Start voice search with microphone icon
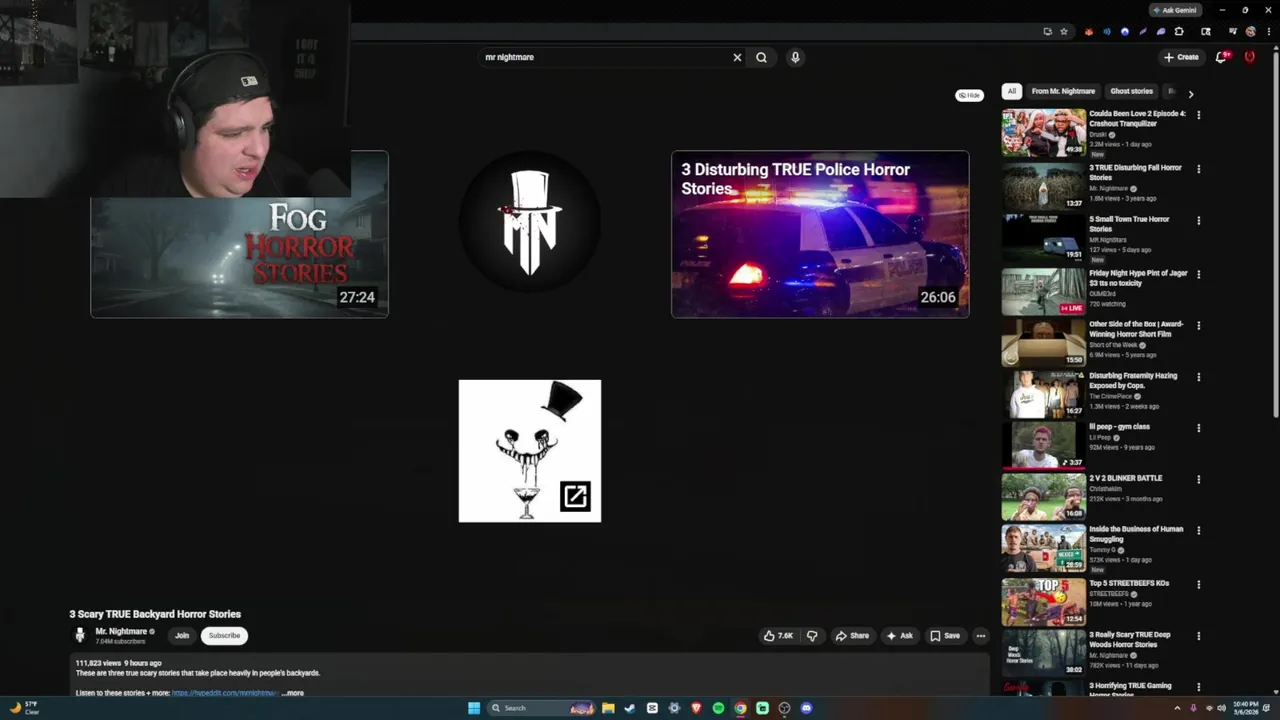The image size is (1280, 720). pyautogui.click(x=795, y=57)
